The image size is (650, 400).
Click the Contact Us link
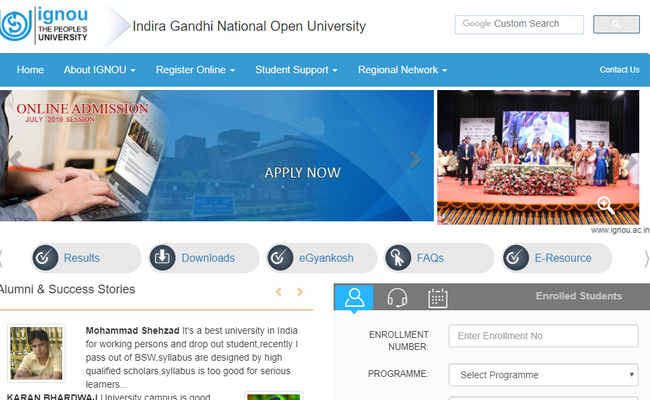point(619,70)
